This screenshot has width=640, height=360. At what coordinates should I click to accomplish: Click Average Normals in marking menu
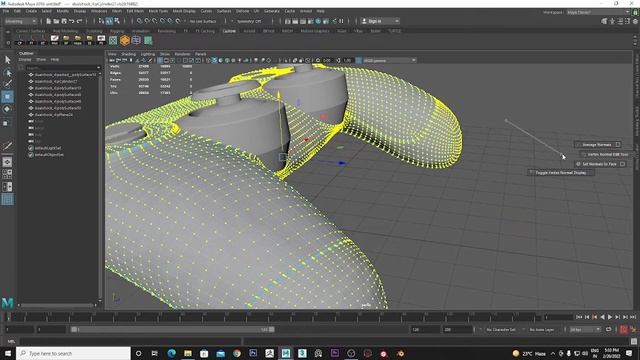click(x=596, y=144)
